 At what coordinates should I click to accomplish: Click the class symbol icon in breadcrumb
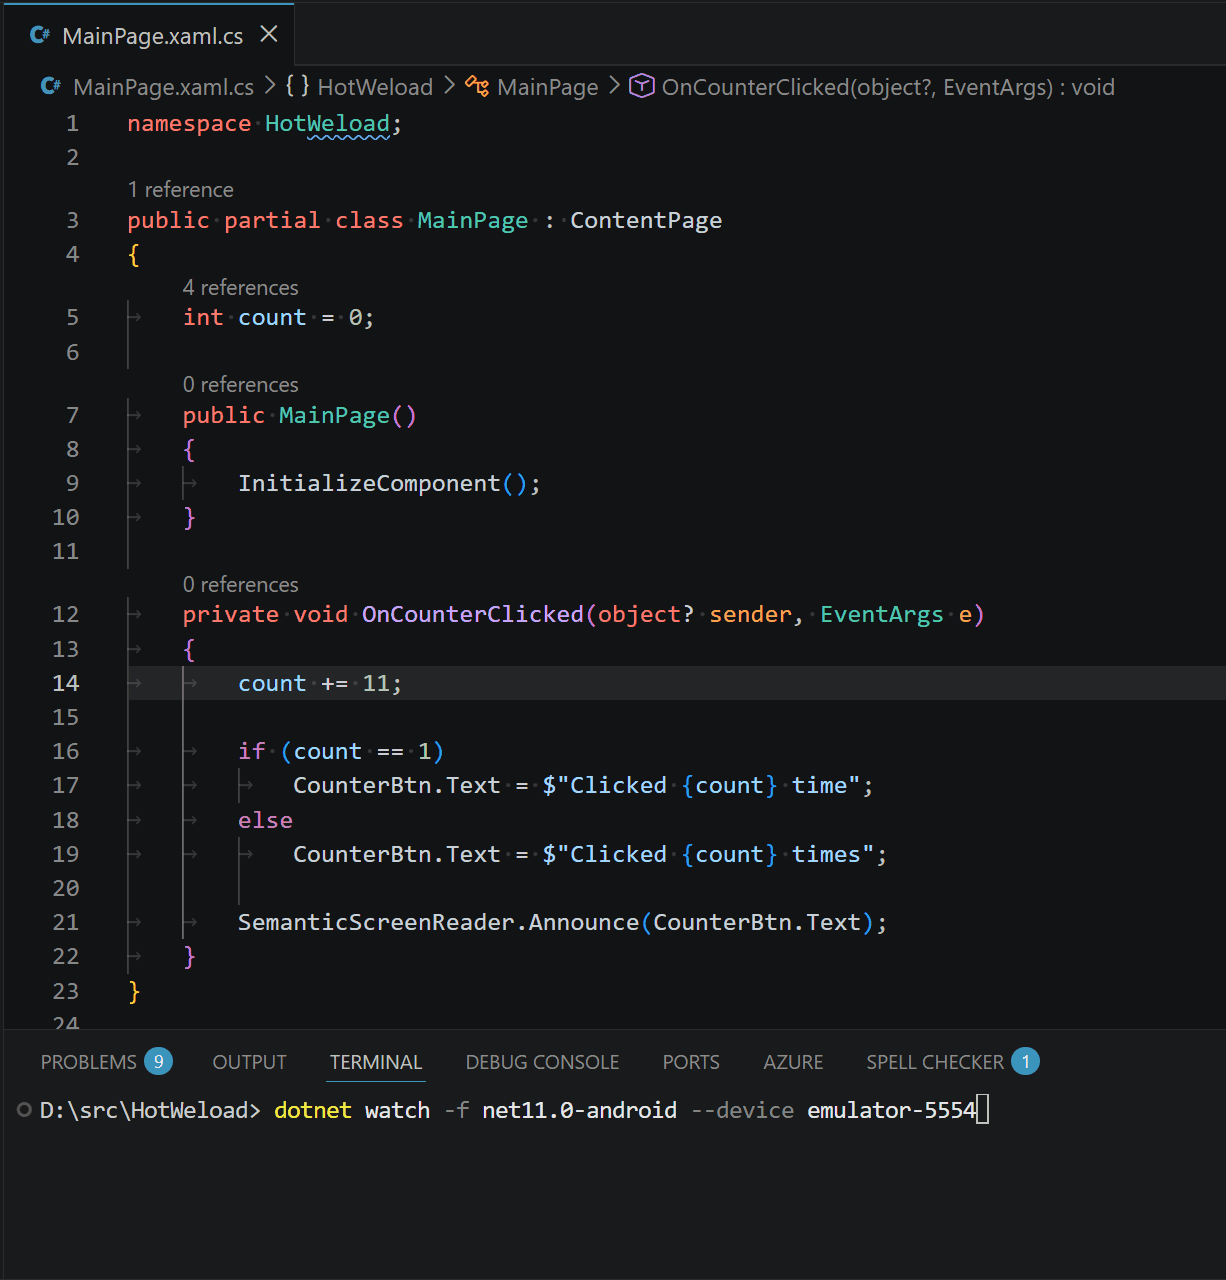(477, 87)
